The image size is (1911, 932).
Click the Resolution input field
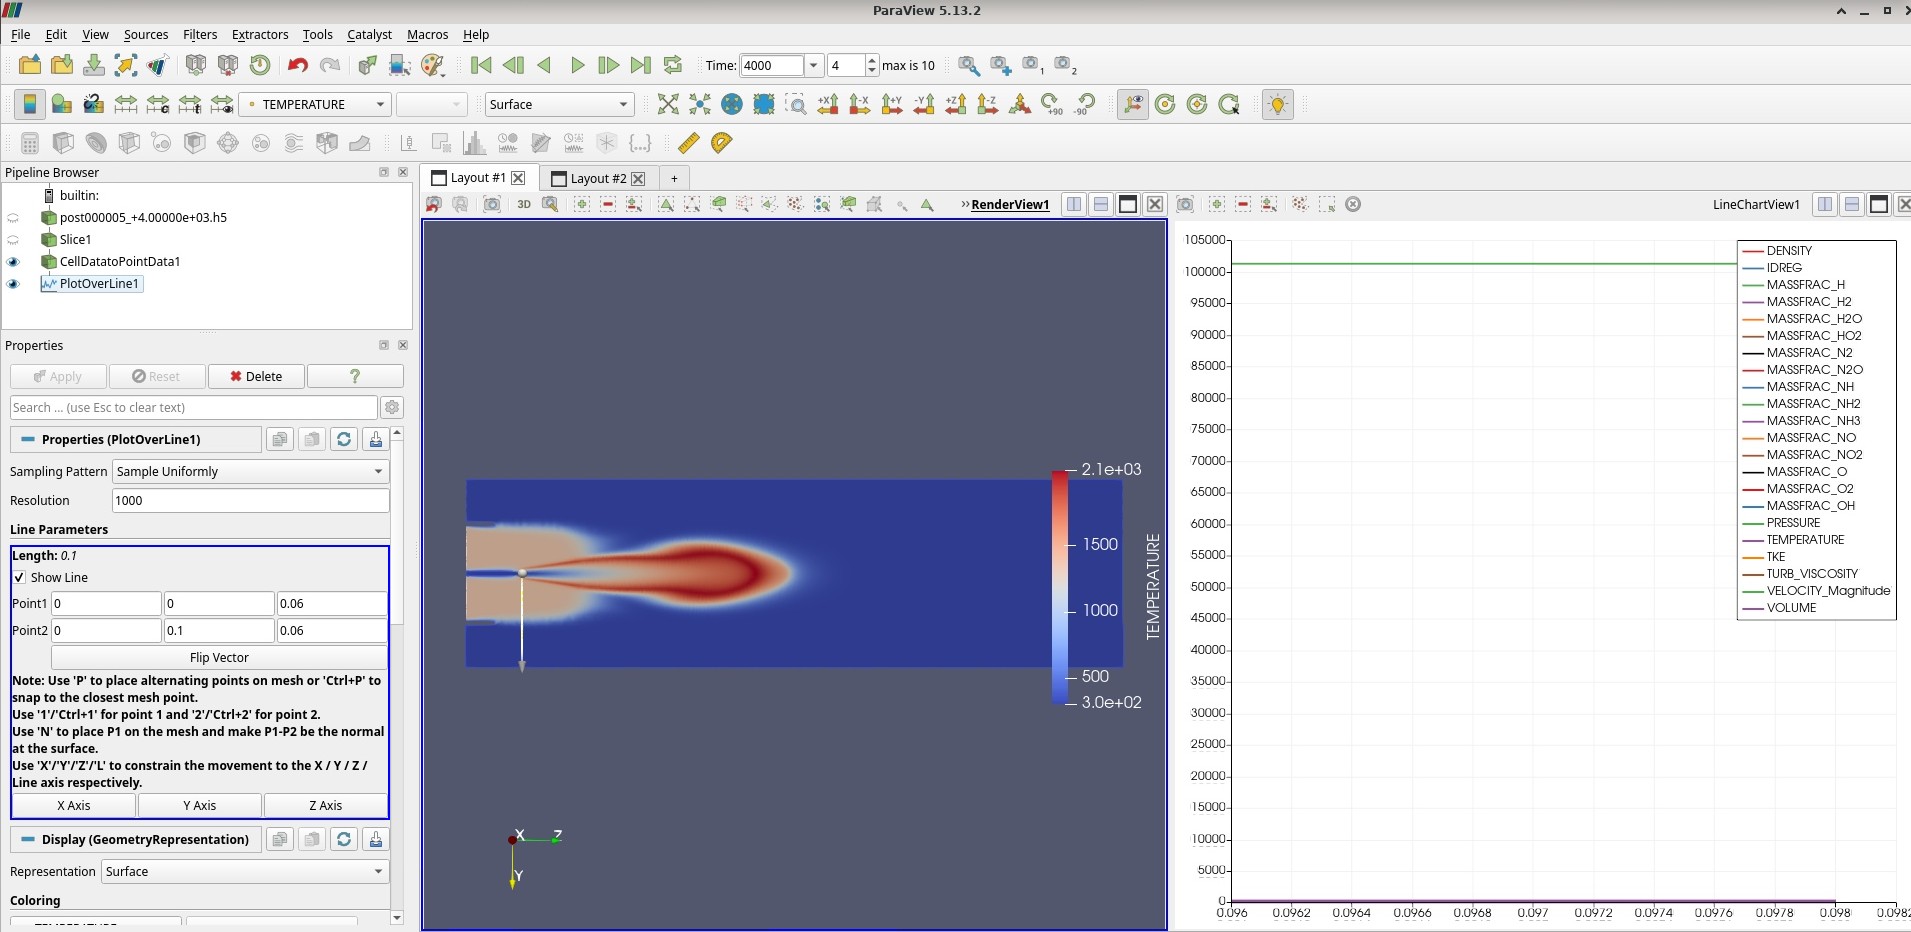(x=250, y=501)
